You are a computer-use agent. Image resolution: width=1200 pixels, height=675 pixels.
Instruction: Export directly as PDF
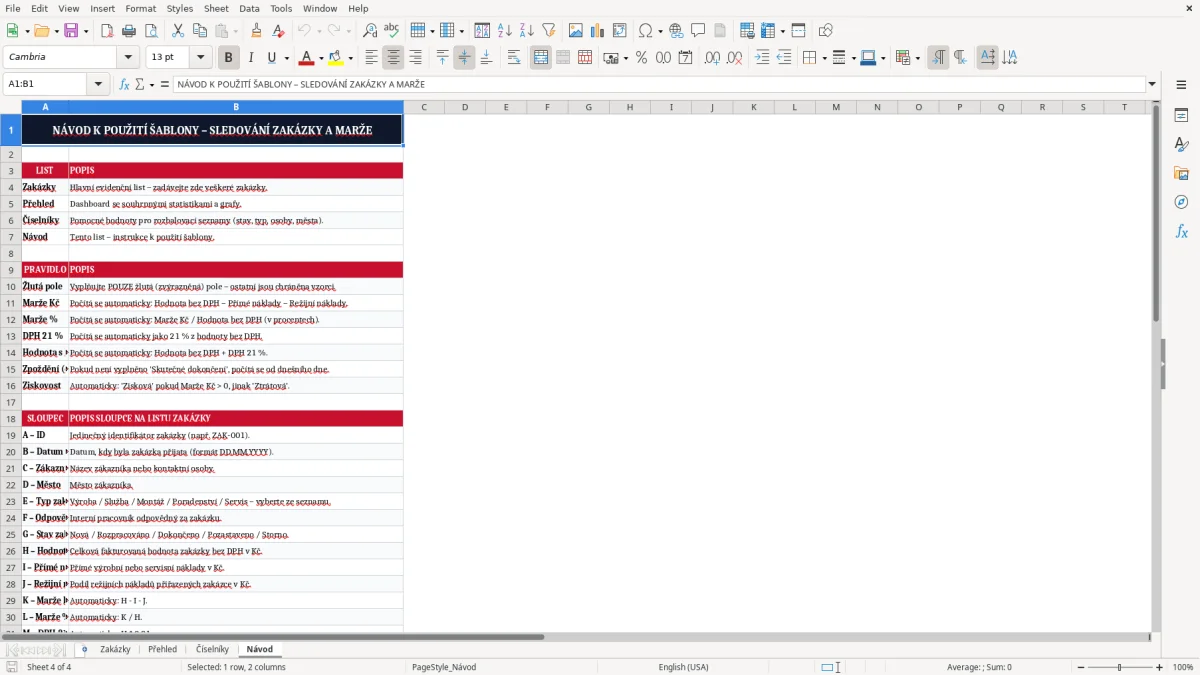(x=108, y=31)
